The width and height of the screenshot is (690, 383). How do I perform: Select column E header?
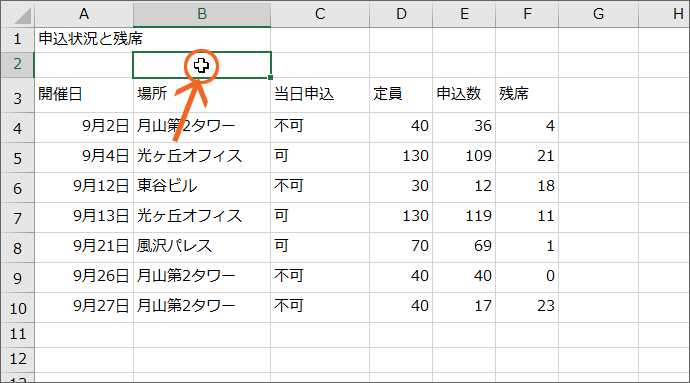tap(464, 15)
